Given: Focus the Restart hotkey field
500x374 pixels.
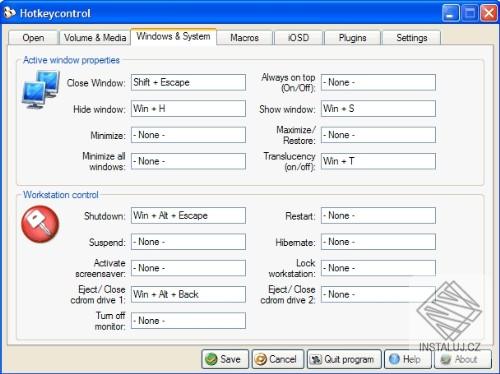Looking at the screenshot, I should tap(378, 216).
